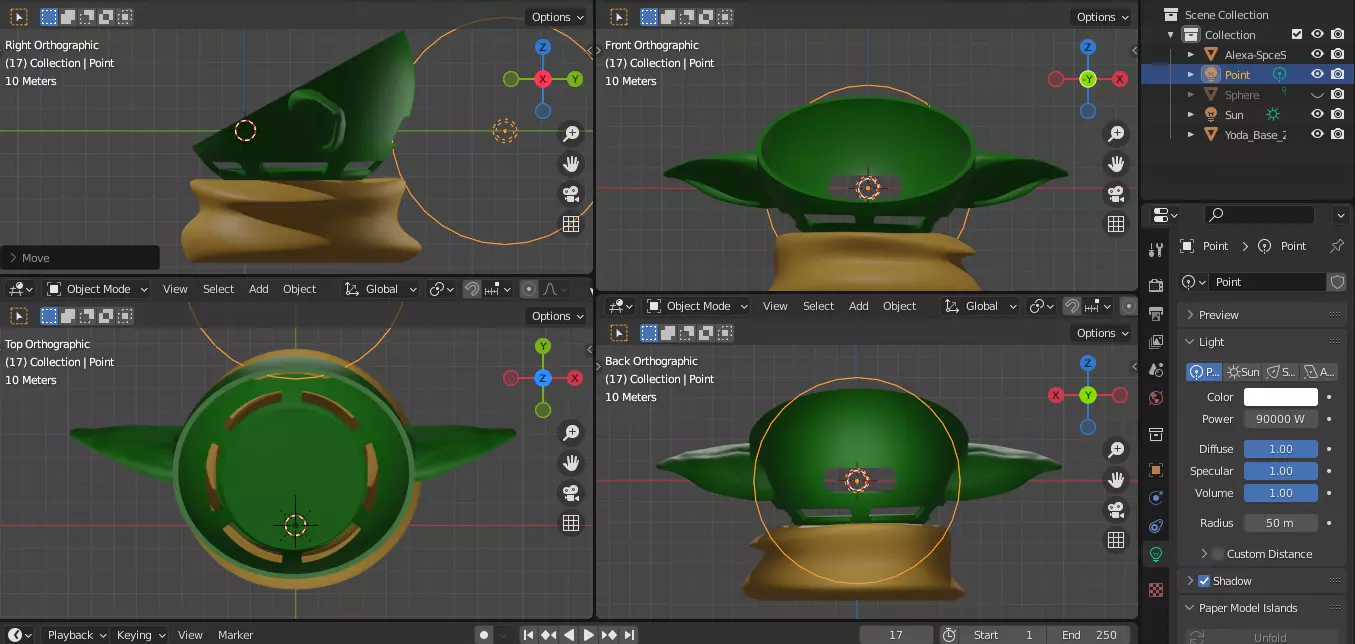Toggle visibility eye of Point light
This screenshot has height=644, width=1355.
1317,74
